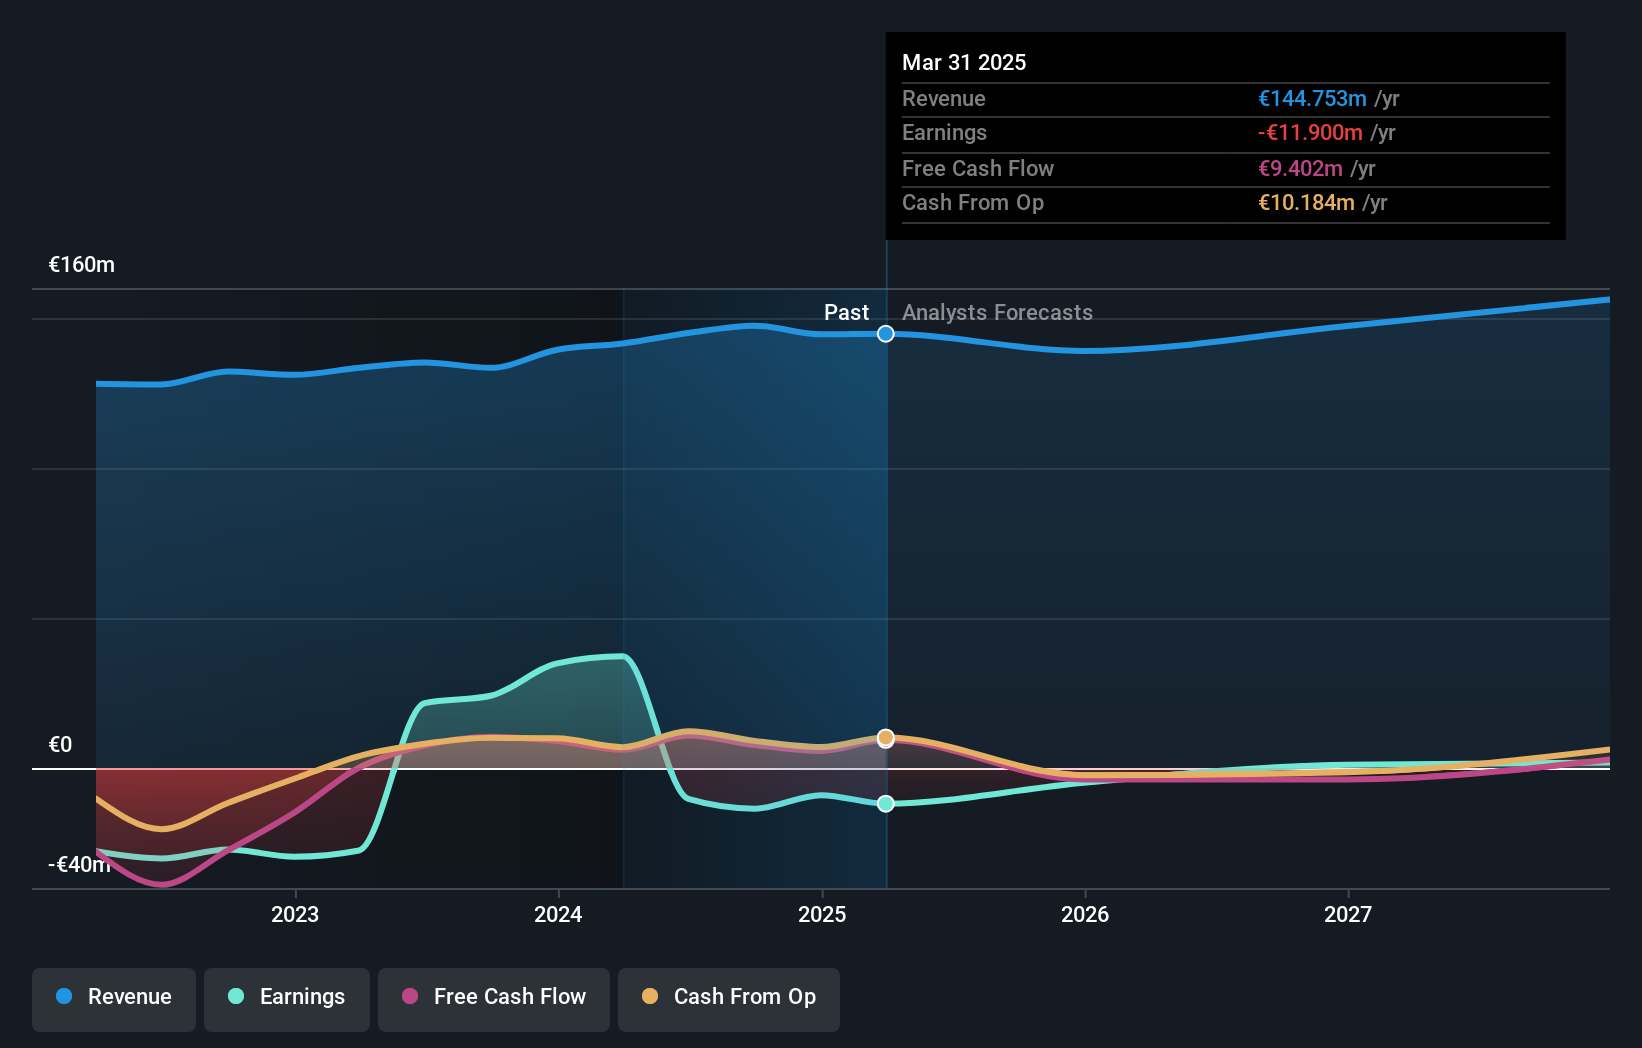
Task: Toggle the Earnings legend button
Action: [x=287, y=999]
